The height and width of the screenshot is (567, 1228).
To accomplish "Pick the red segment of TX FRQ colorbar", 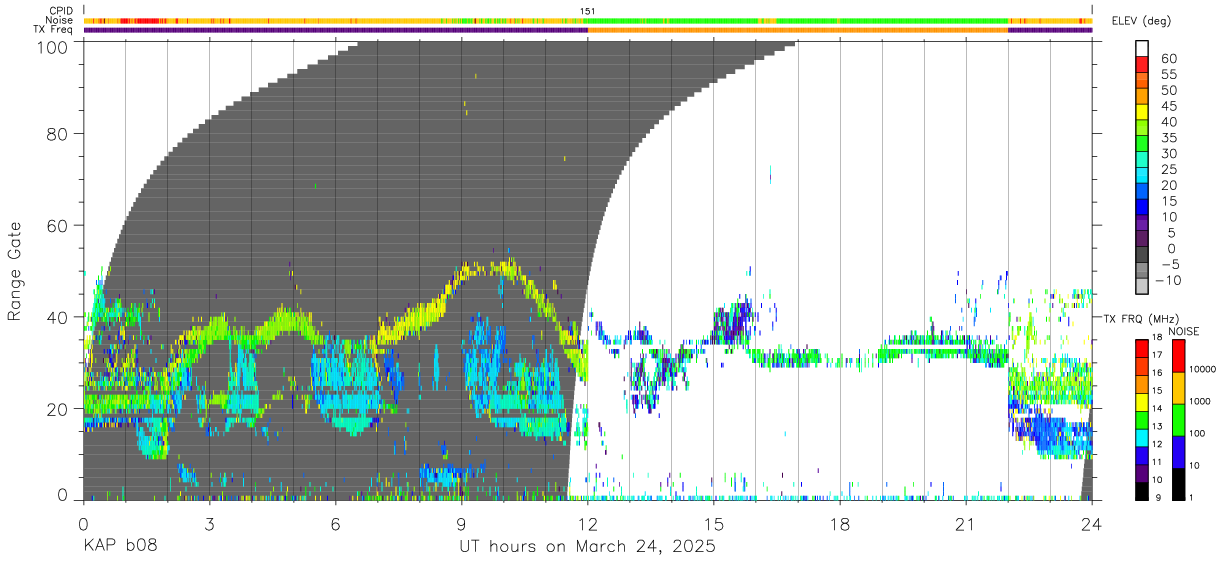I will click(1142, 348).
